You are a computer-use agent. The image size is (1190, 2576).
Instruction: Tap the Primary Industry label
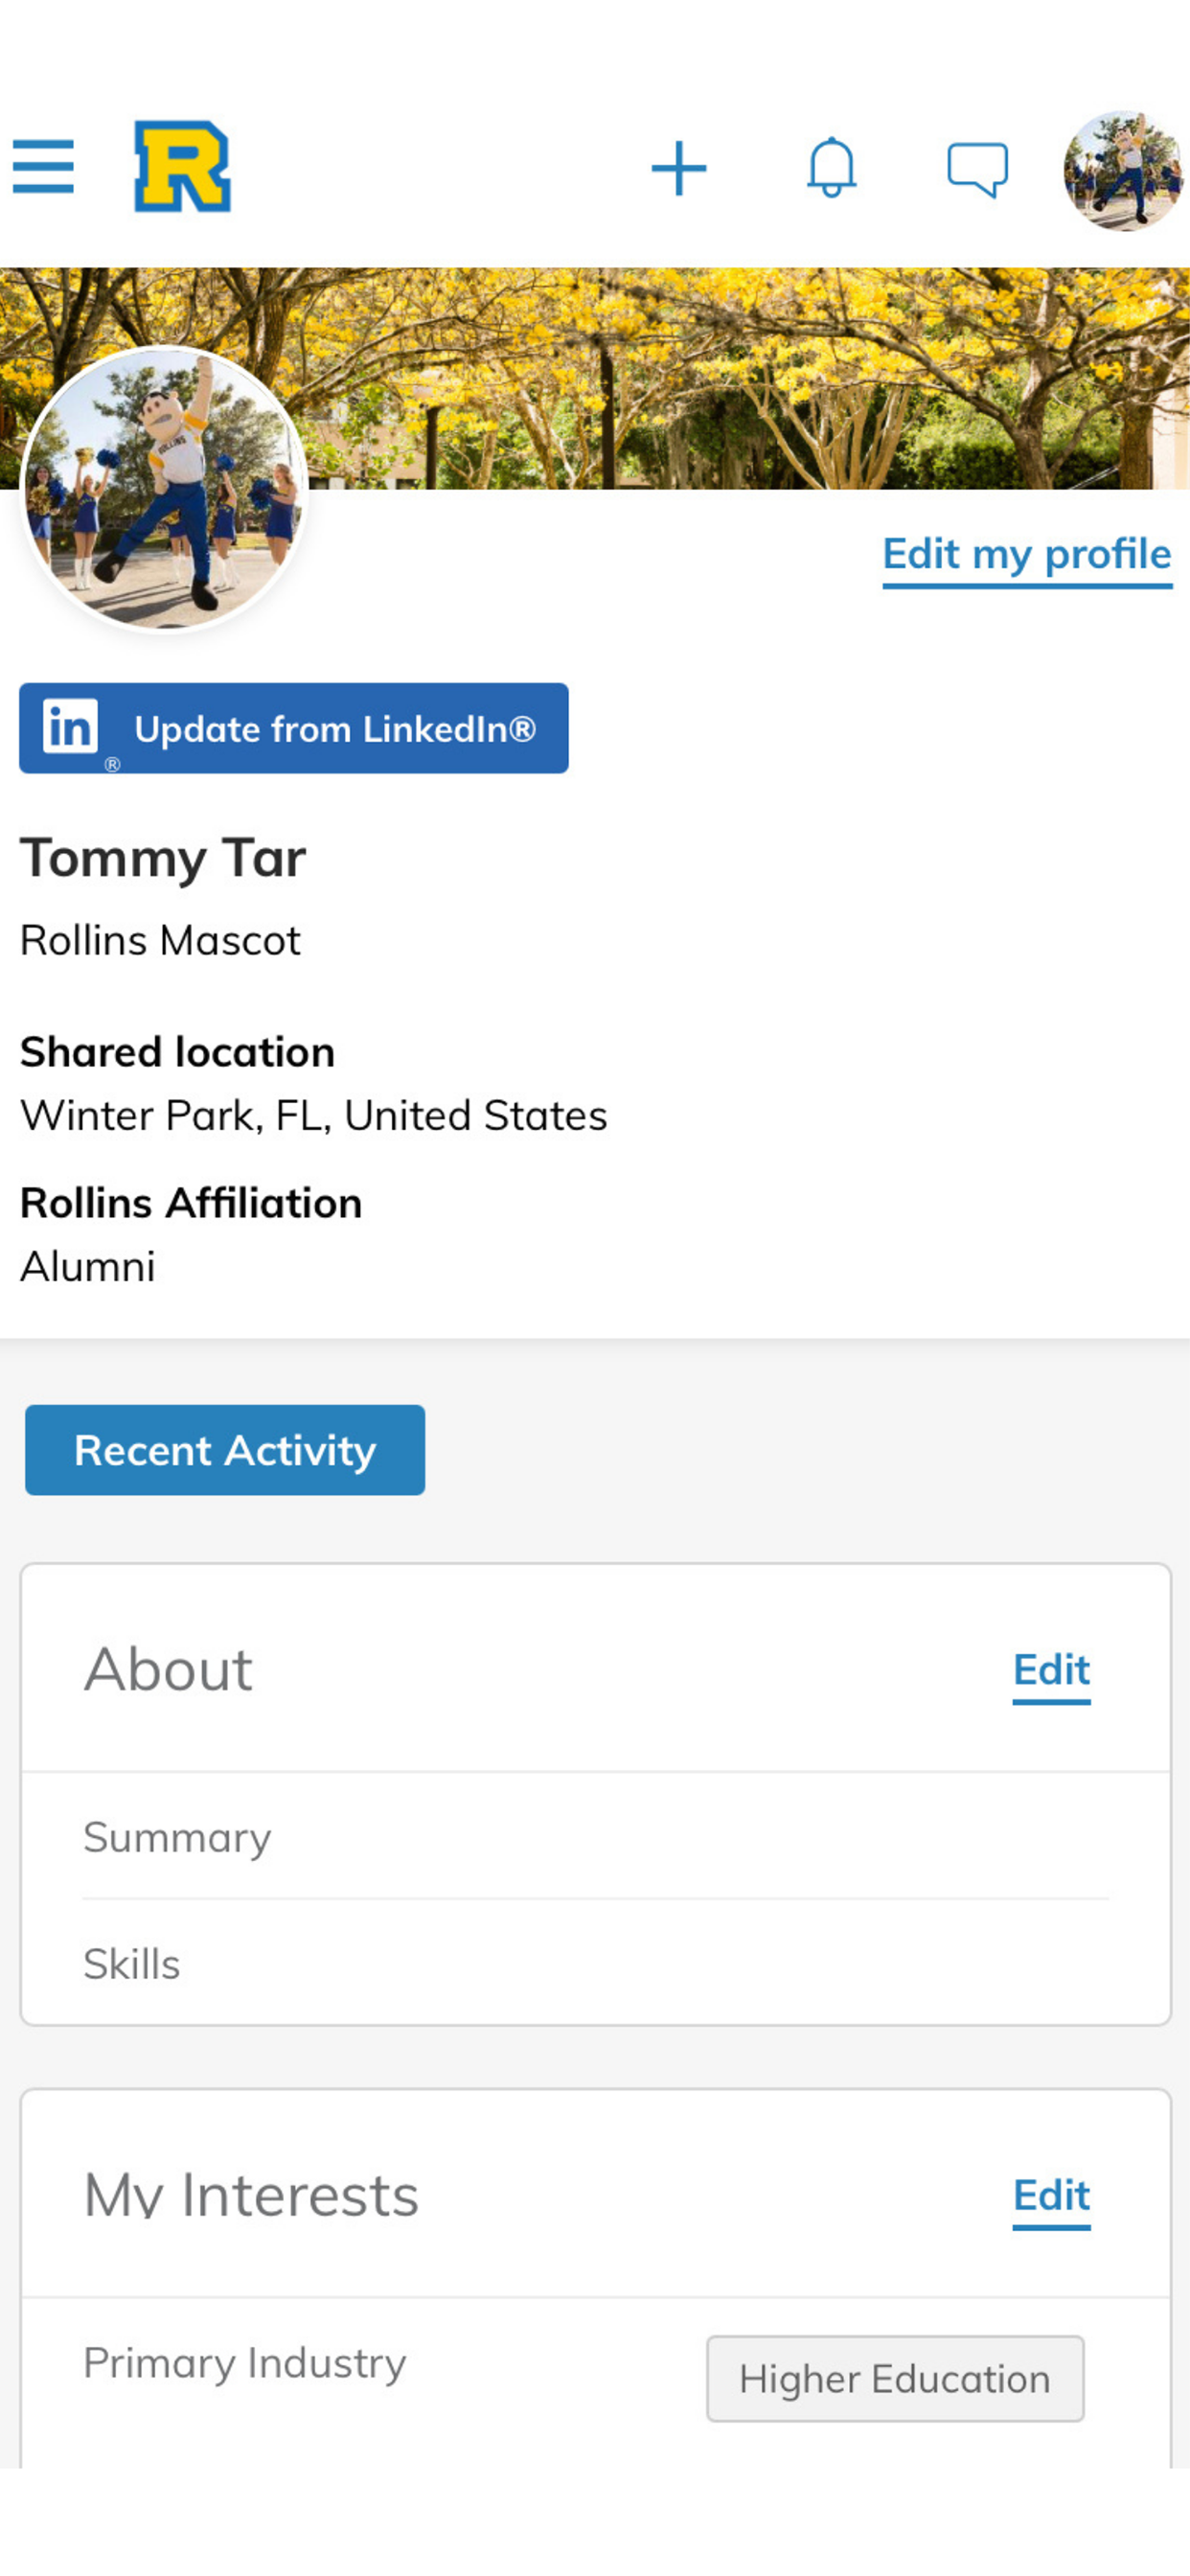(245, 2363)
